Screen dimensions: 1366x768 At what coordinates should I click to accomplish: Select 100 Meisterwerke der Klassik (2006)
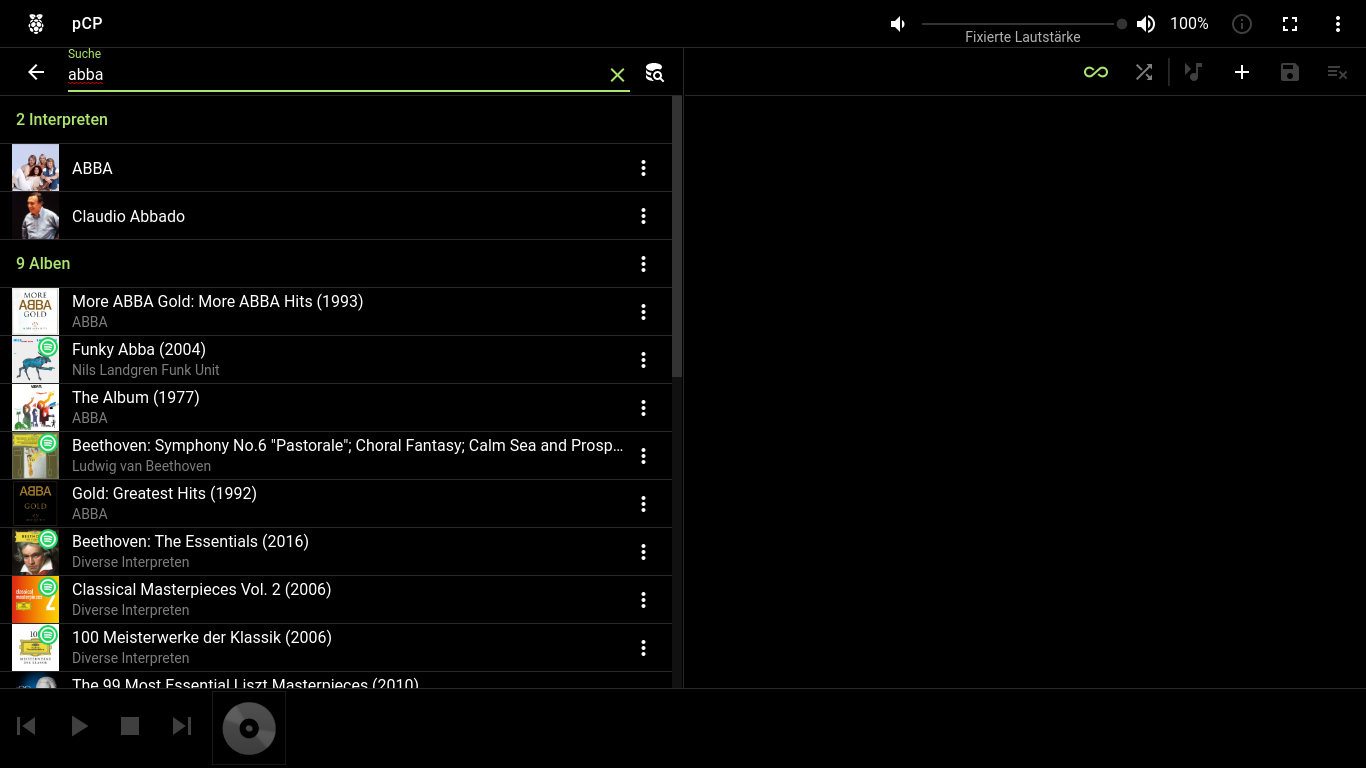click(336, 648)
